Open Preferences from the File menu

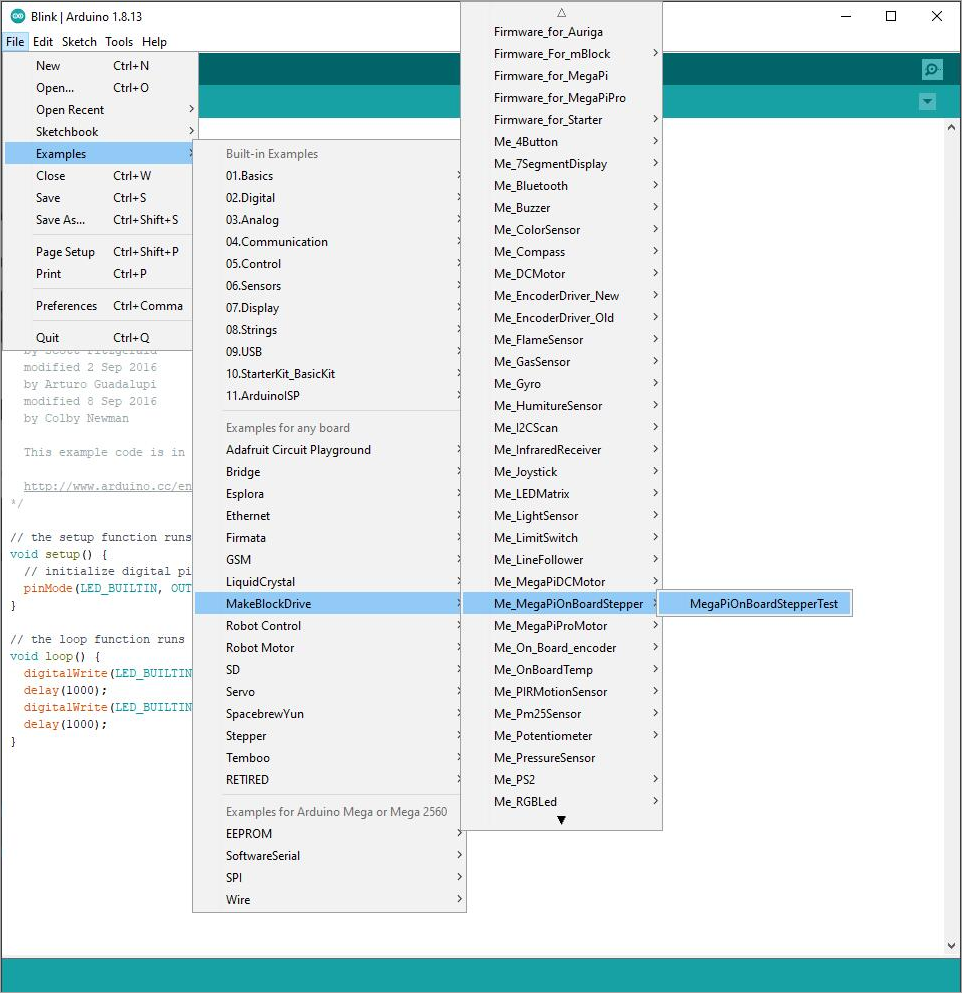(x=67, y=305)
